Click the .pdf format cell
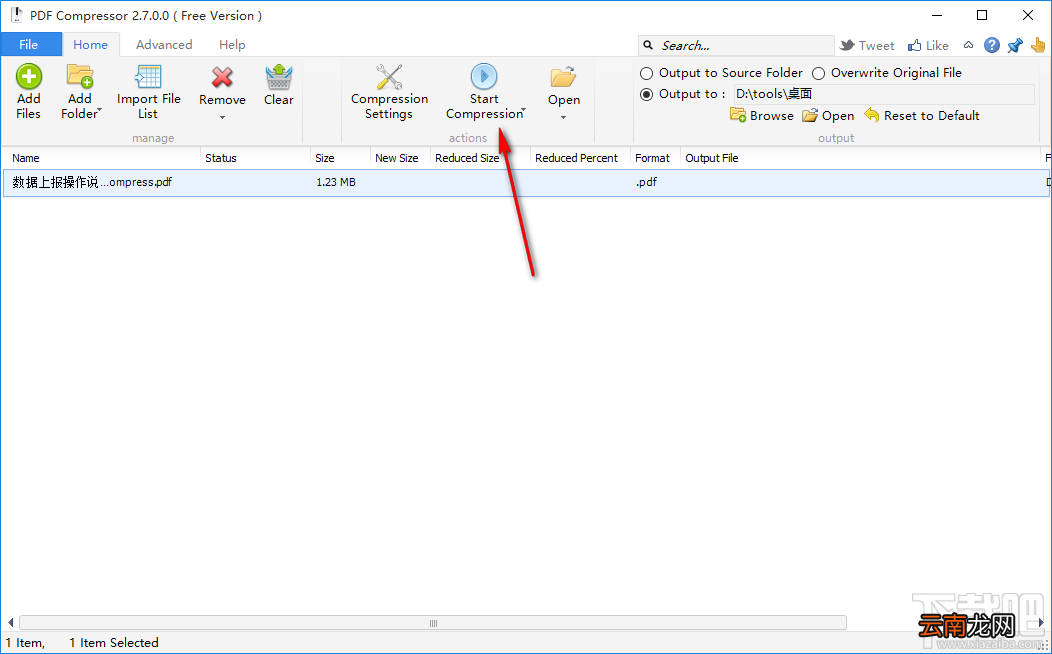The height and width of the screenshot is (654, 1052). coord(647,182)
